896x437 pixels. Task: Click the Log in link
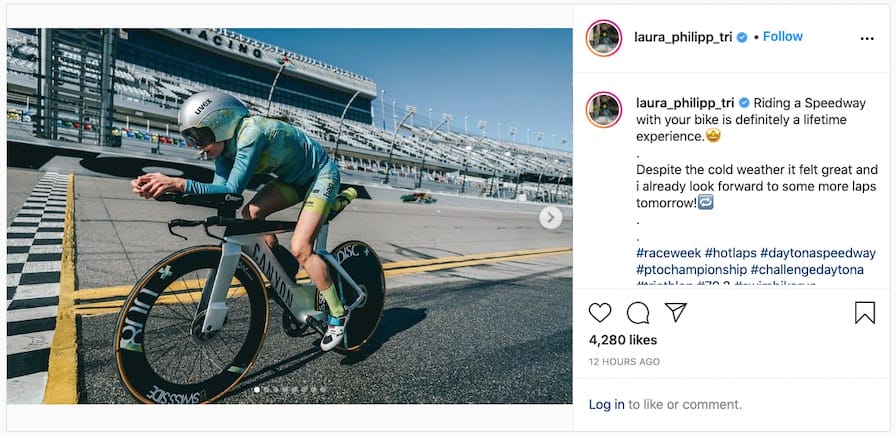click(606, 405)
